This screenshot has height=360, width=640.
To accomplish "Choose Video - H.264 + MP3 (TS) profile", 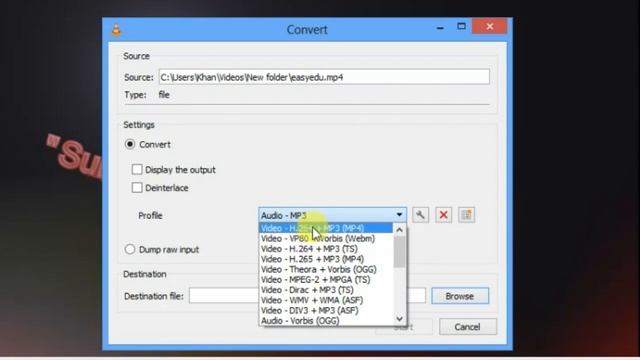I will (326, 249).
